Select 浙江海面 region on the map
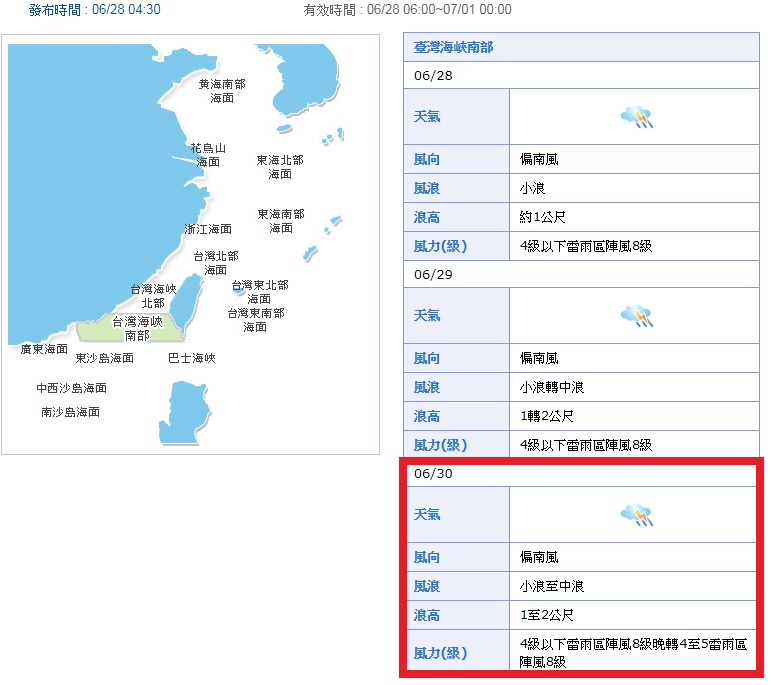The height and width of the screenshot is (685, 771). click(208, 229)
